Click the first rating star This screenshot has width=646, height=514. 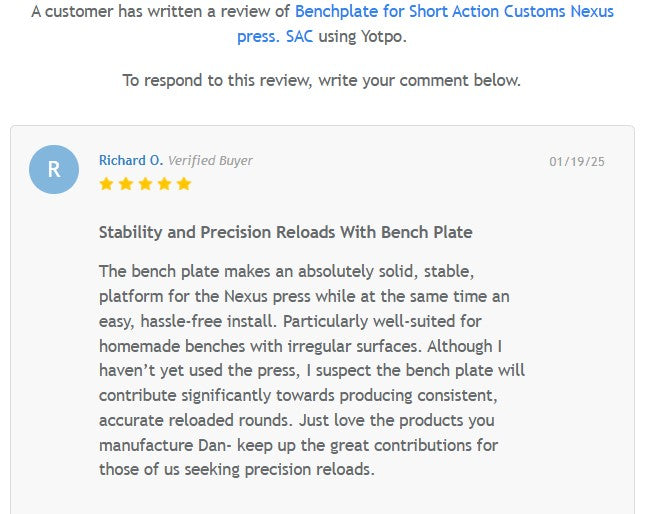[x=106, y=184]
